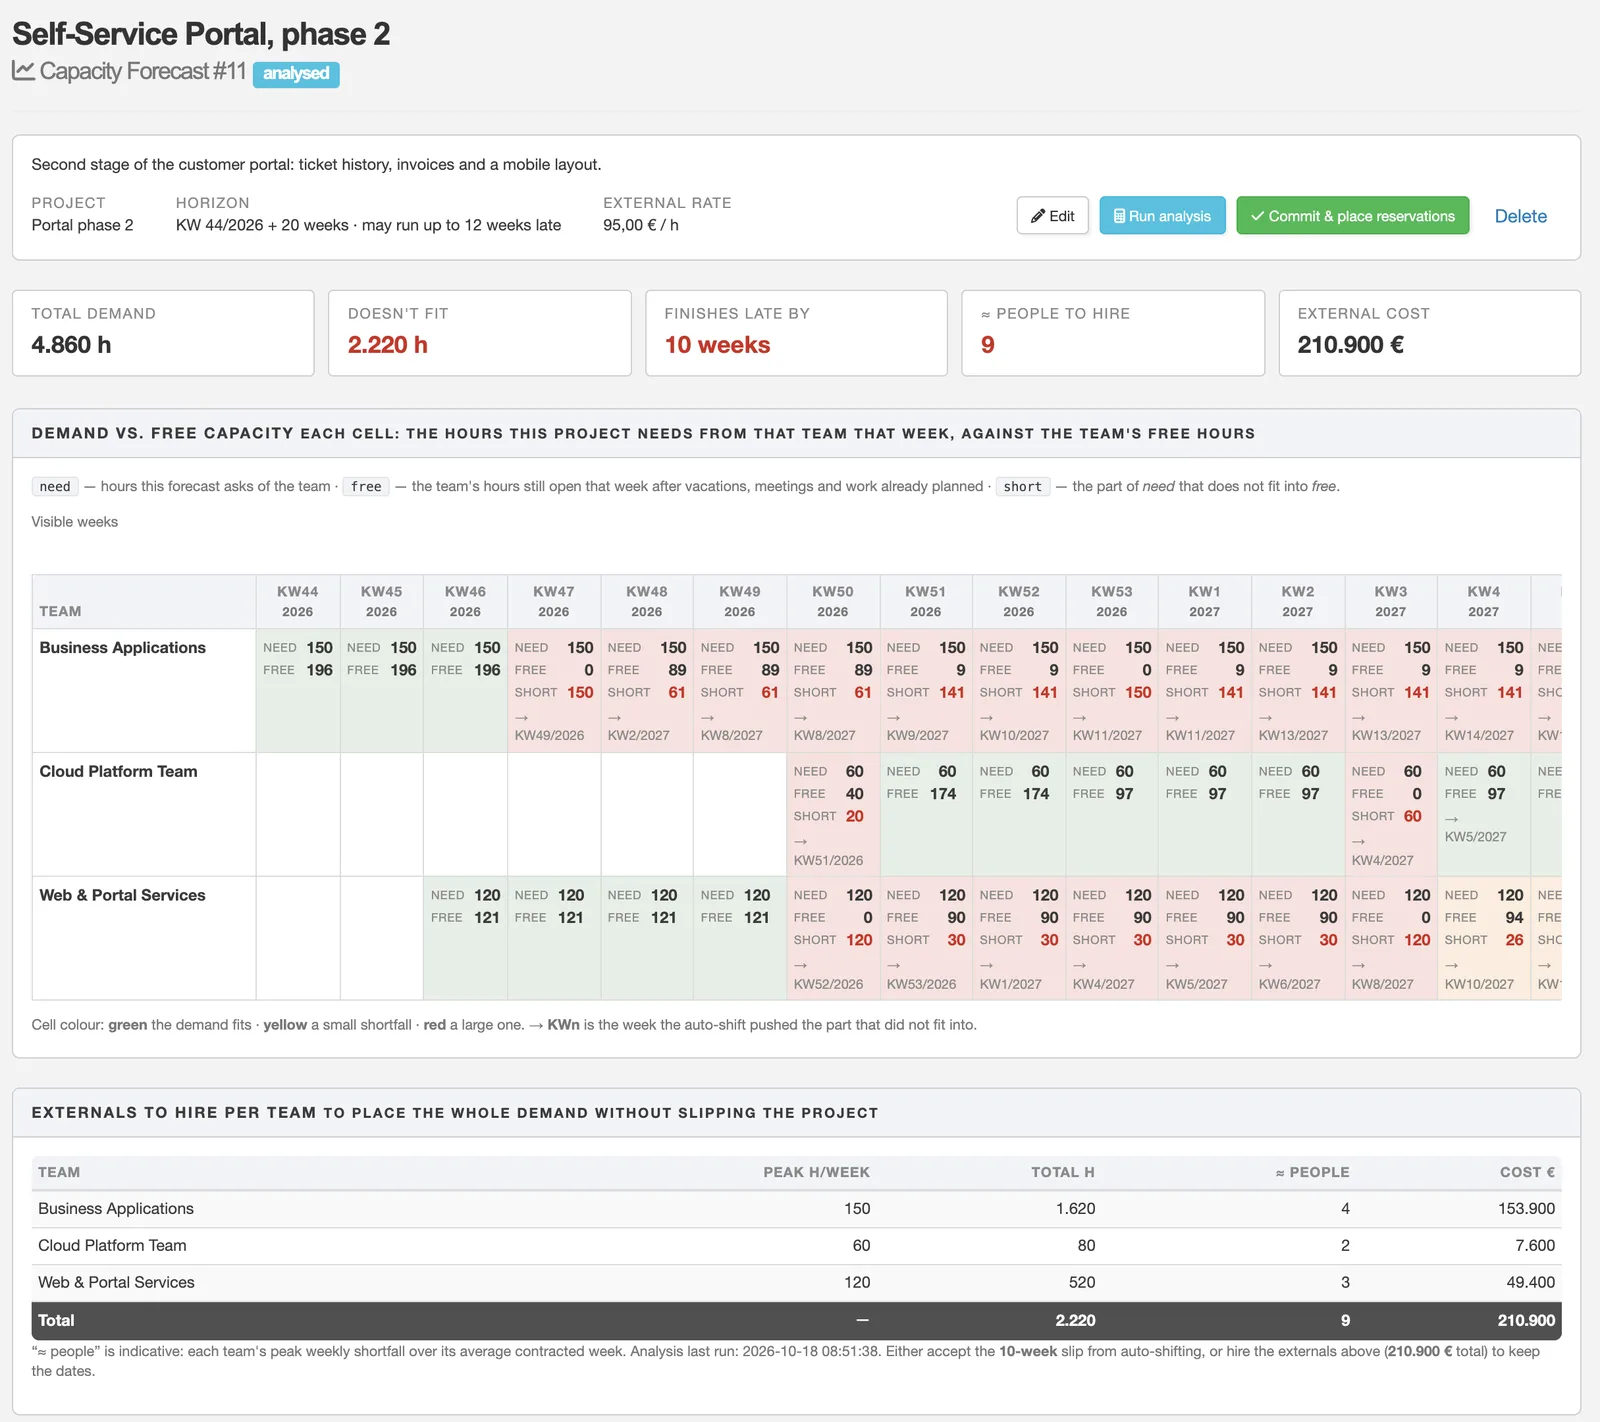Click the Delete link
This screenshot has height=1422, width=1600.
(x=1520, y=216)
